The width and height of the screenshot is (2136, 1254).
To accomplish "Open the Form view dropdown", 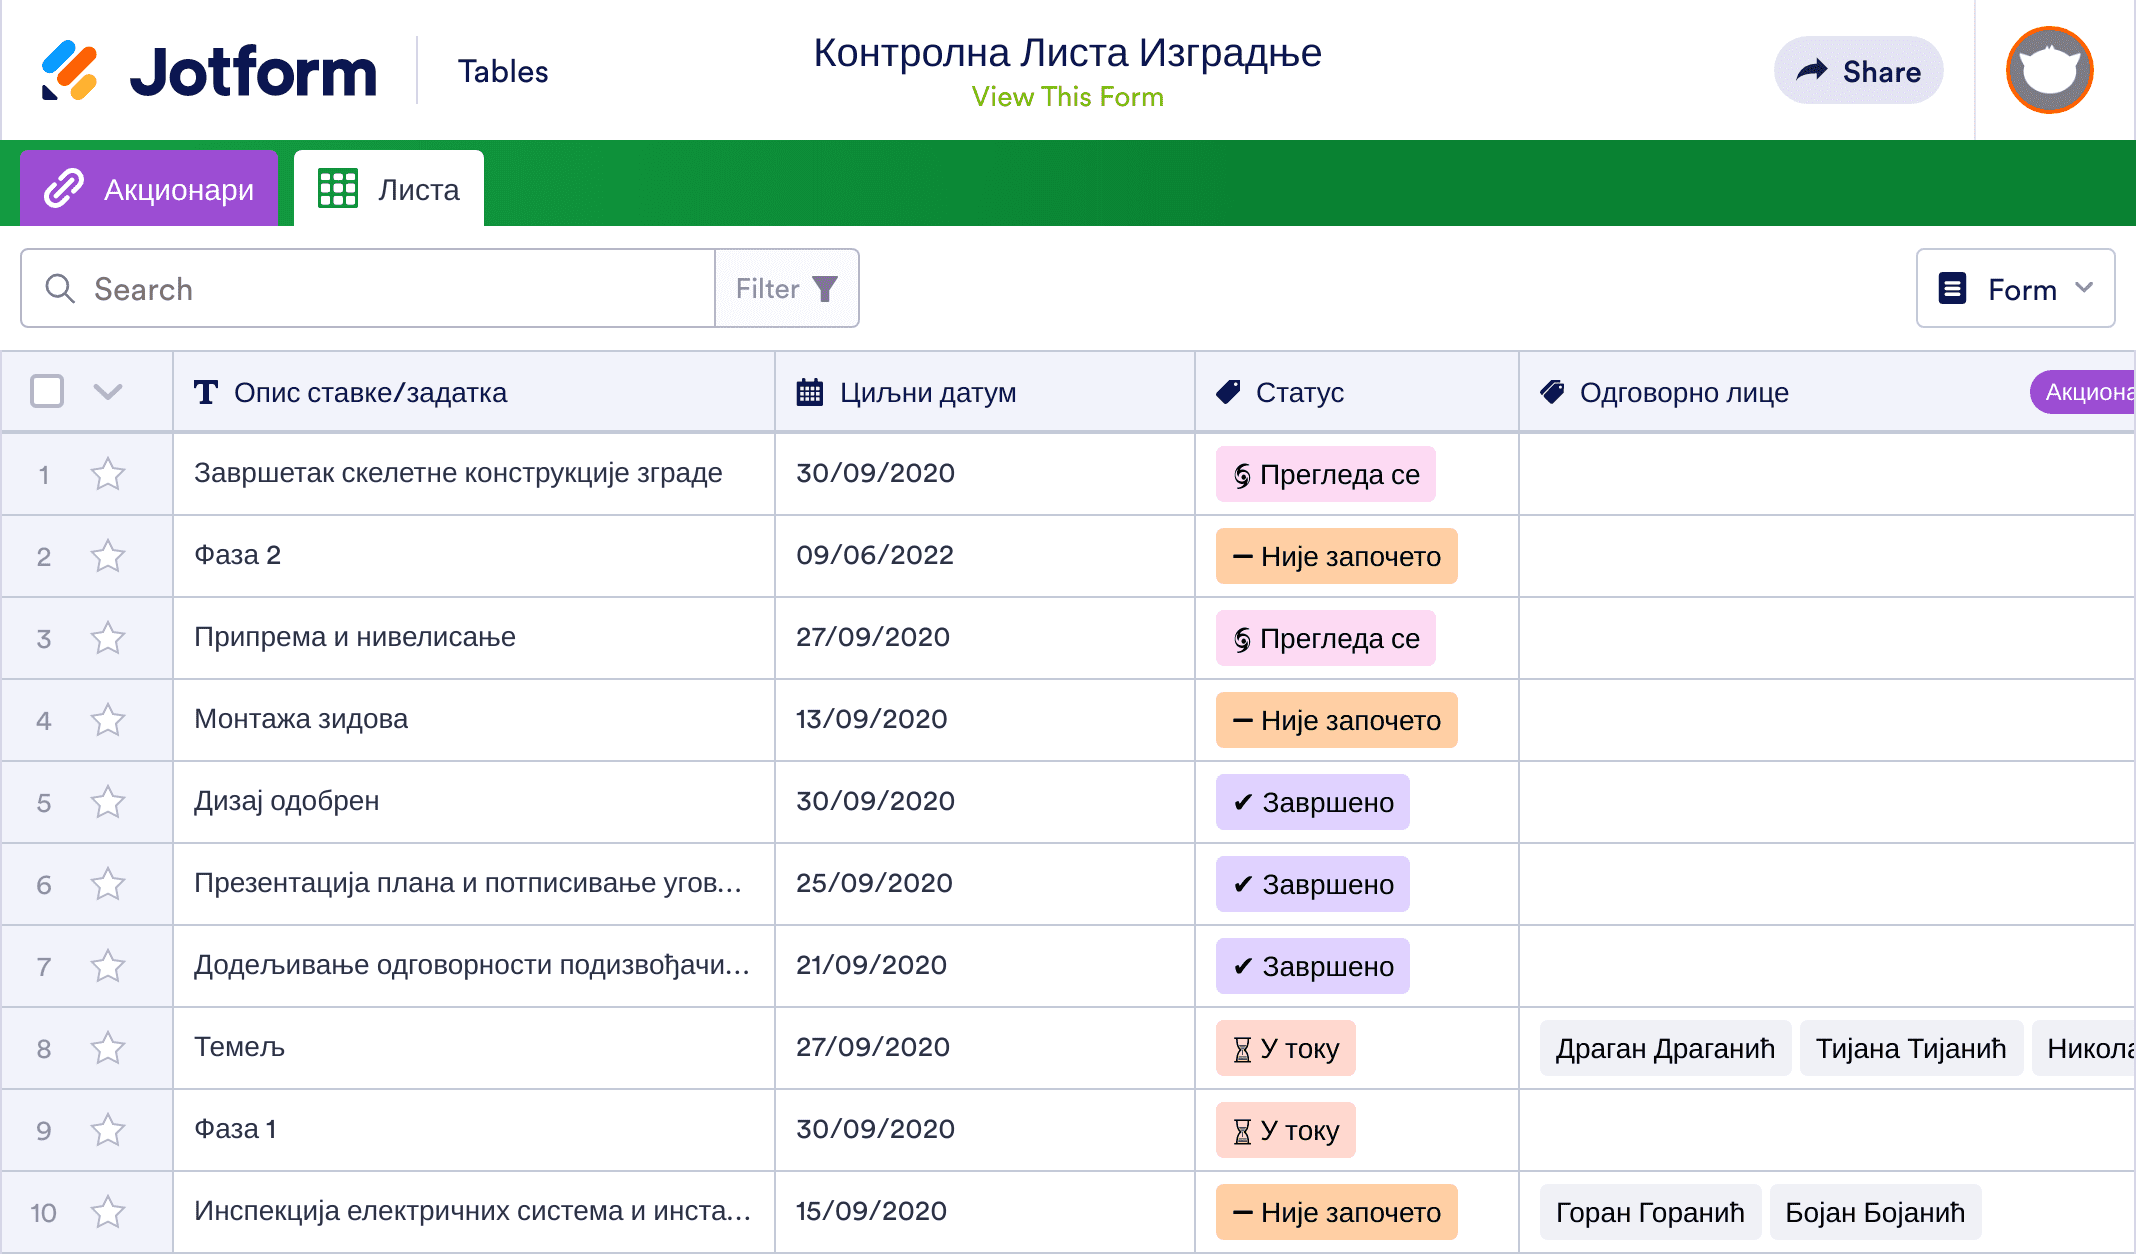I will pos(2015,288).
